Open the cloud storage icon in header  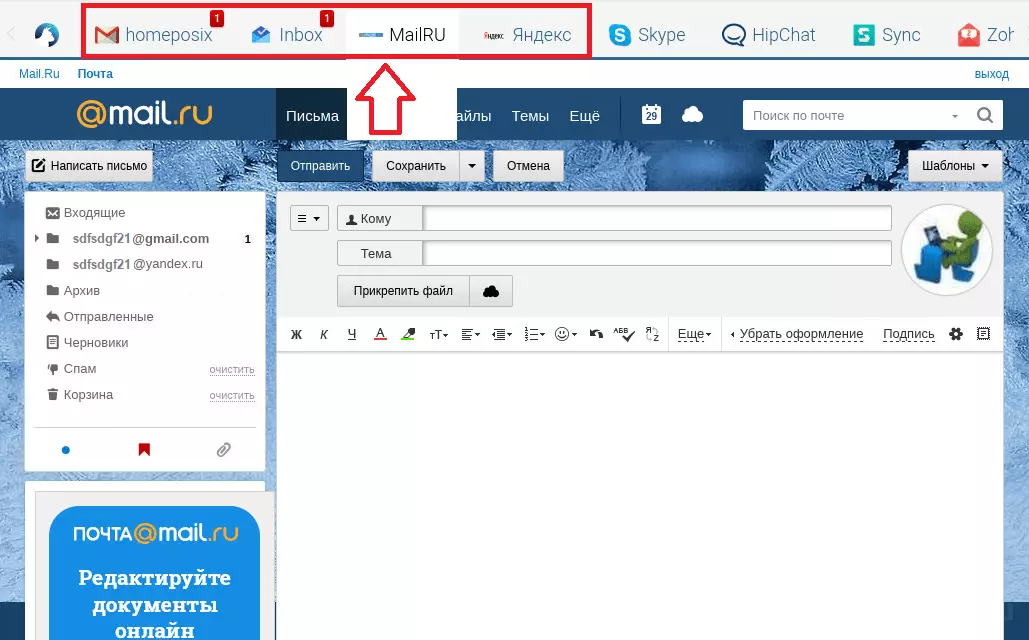[692, 115]
